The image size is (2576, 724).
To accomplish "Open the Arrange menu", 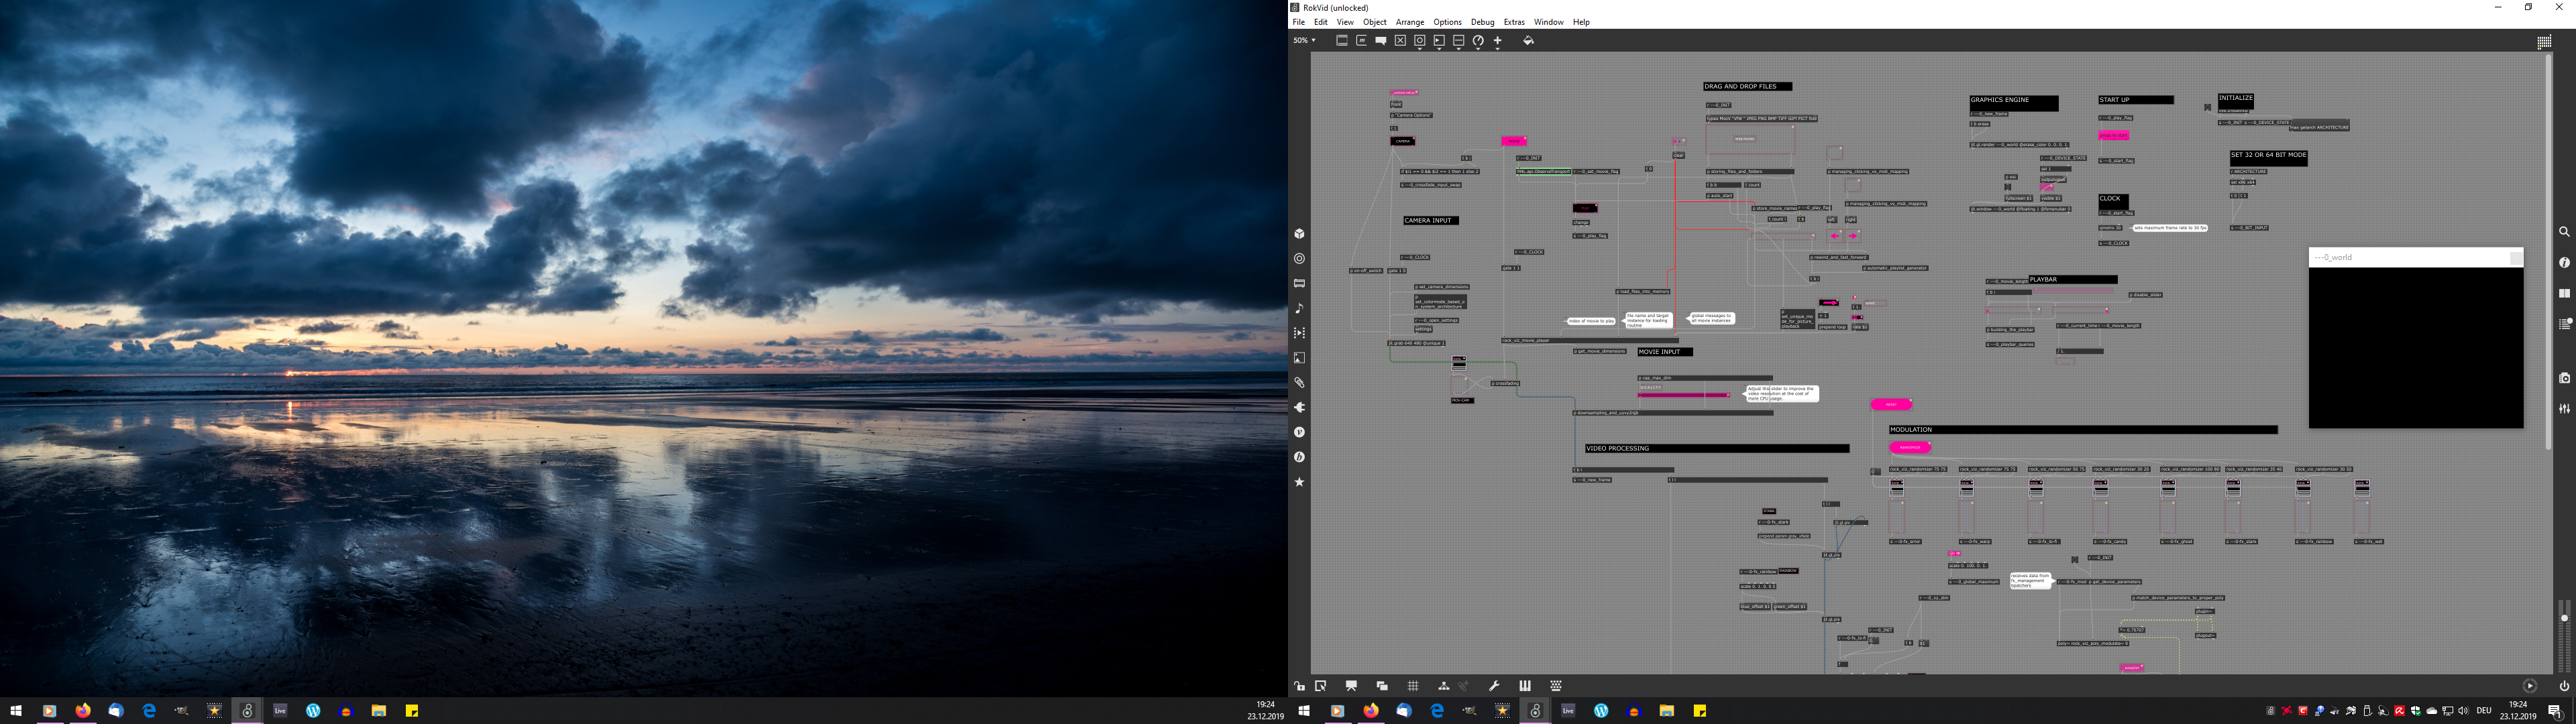I will click(1410, 22).
